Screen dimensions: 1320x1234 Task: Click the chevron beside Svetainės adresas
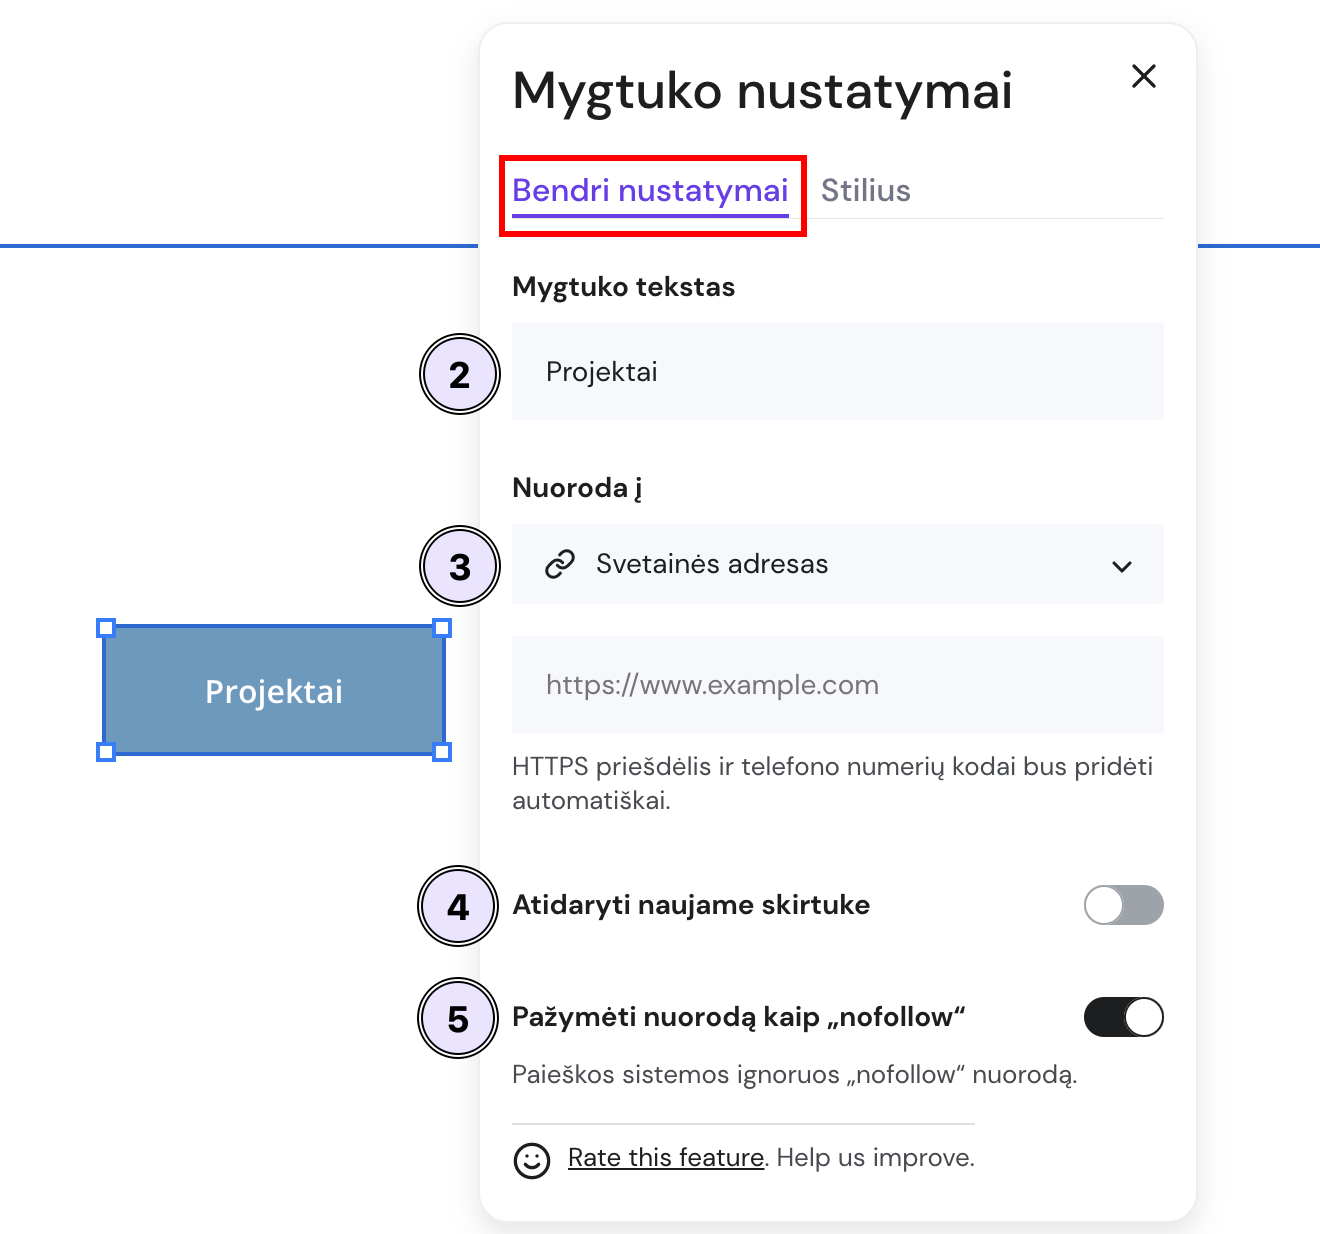(1122, 565)
